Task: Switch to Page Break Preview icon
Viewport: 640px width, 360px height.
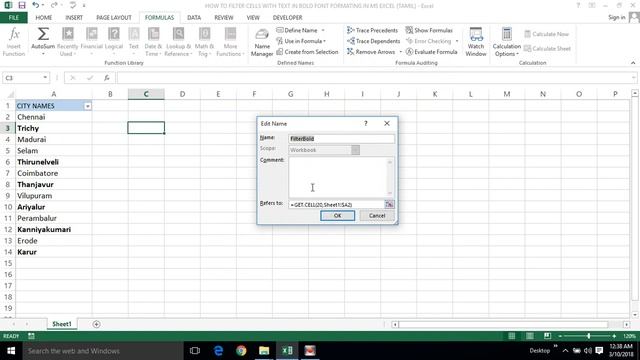Action: tap(547, 336)
